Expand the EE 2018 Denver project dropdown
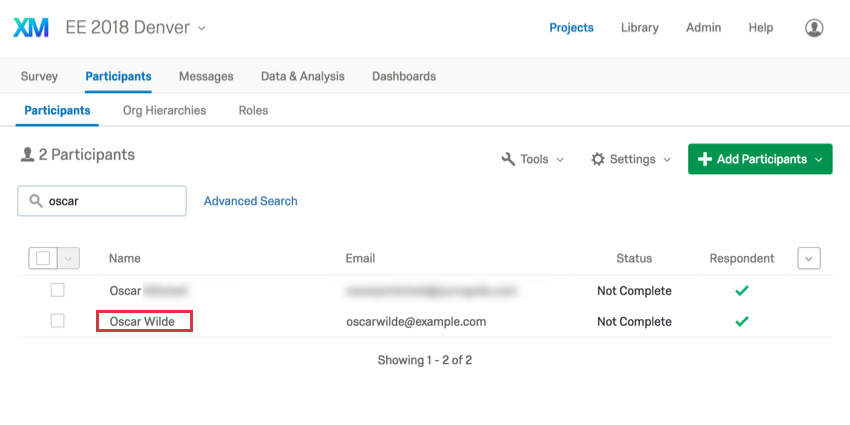Image resolution: width=850 pixels, height=425 pixels. (x=202, y=28)
